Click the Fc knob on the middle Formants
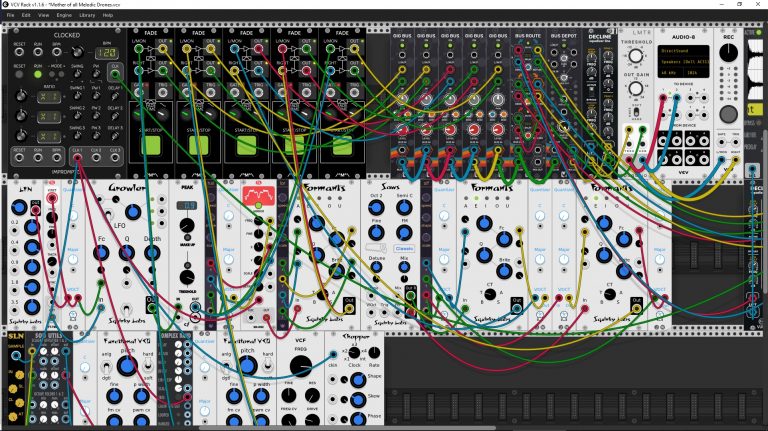 504,239
